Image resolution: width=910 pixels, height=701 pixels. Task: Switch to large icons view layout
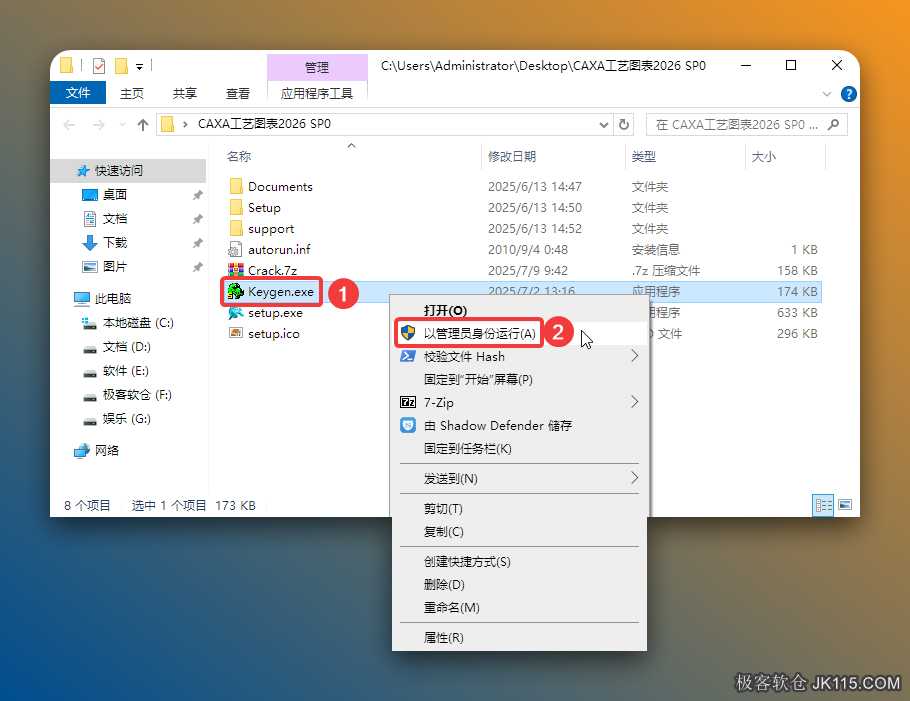[846, 505]
